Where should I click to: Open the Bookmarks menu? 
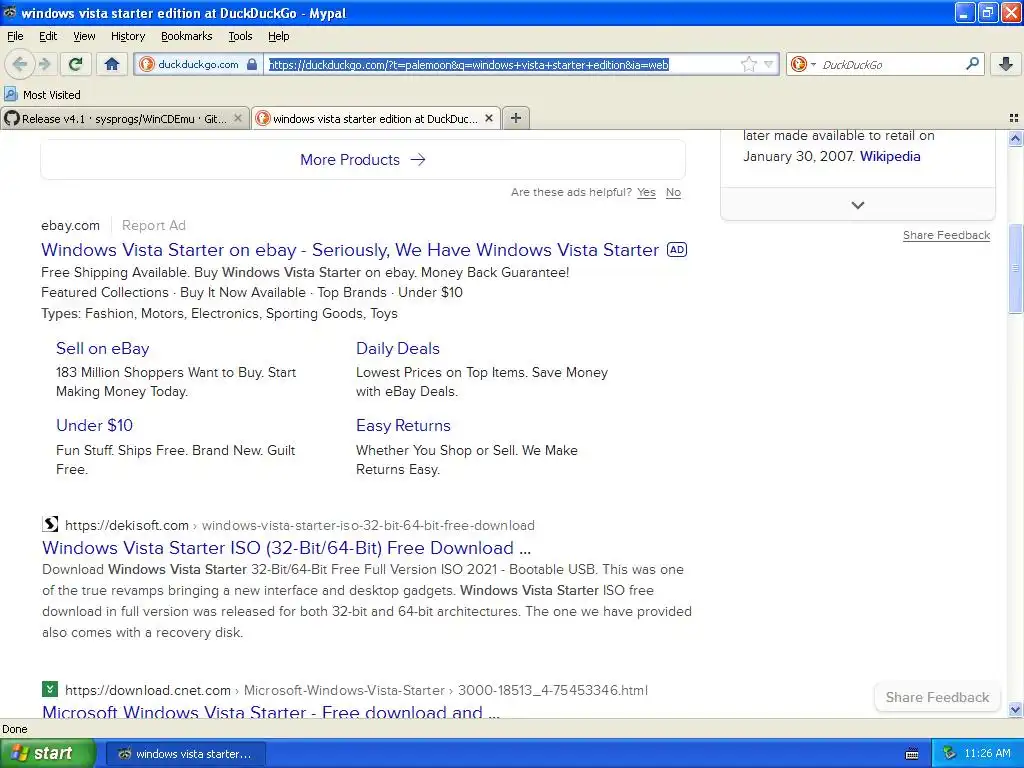pos(187,36)
